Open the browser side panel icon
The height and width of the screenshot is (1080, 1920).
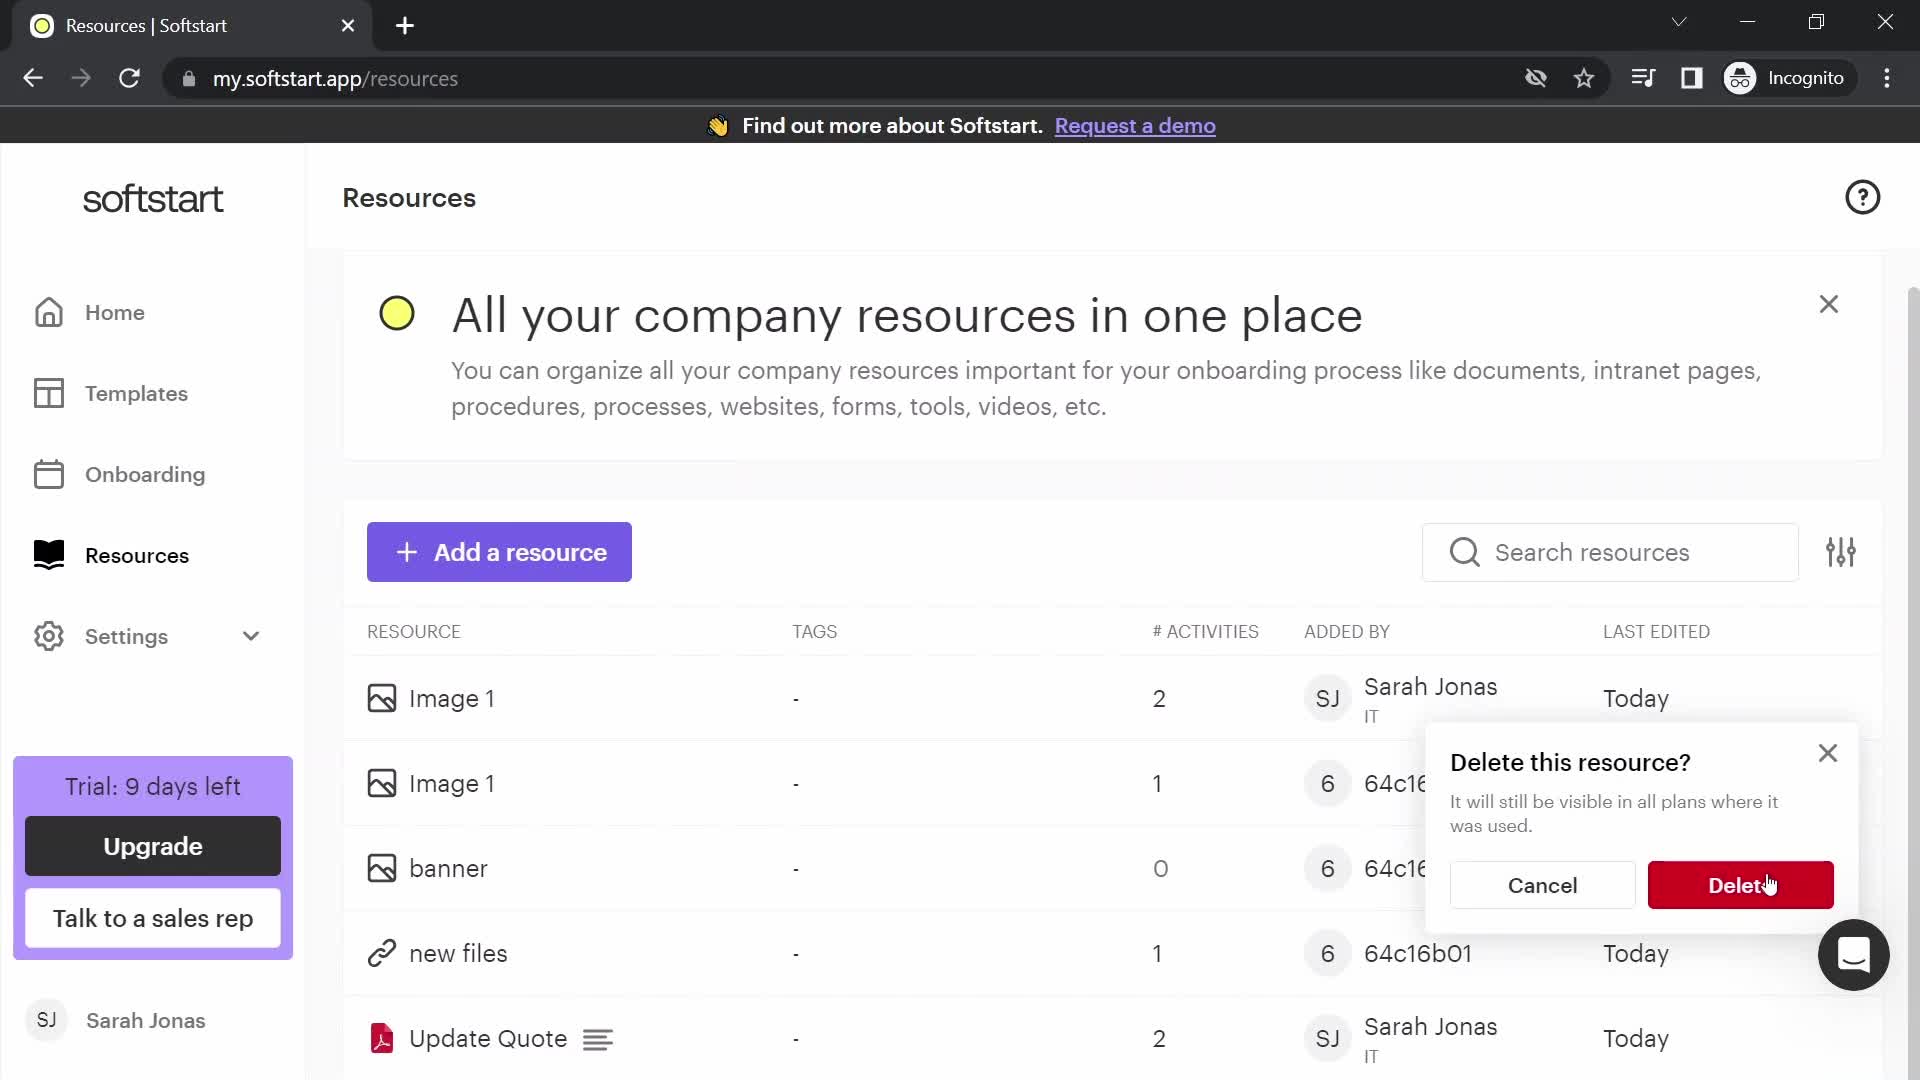click(x=1691, y=78)
